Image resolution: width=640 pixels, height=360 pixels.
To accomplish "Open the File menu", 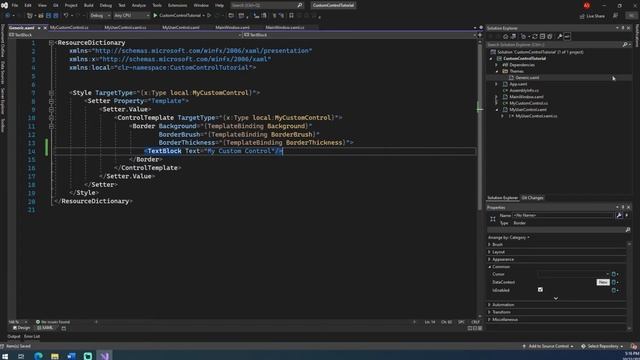I will pyautogui.click(x=15, y=5).
